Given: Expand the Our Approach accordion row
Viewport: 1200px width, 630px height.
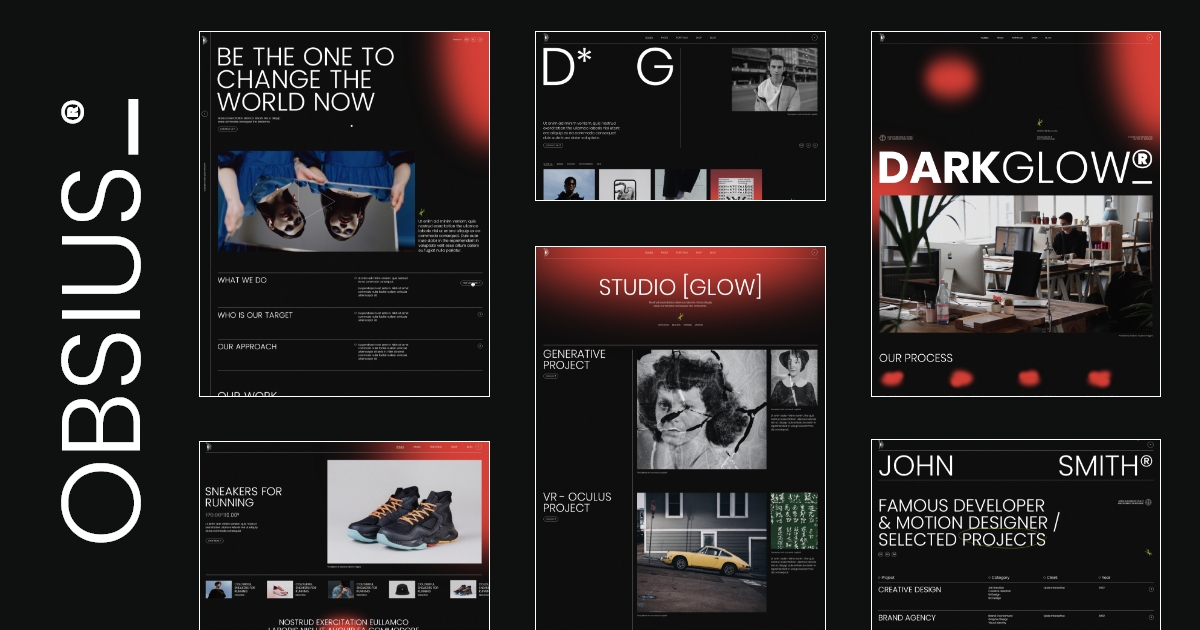Looking at the screenshot, I should click(x=480, y=347).
